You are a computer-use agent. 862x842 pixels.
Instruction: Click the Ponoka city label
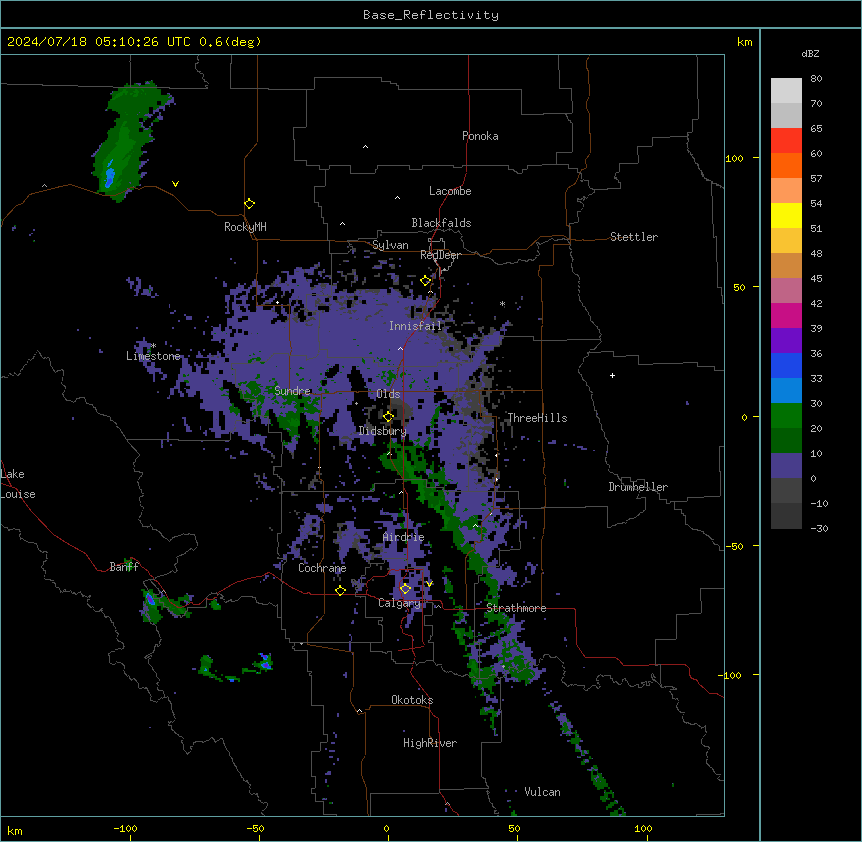click(480, 136)
